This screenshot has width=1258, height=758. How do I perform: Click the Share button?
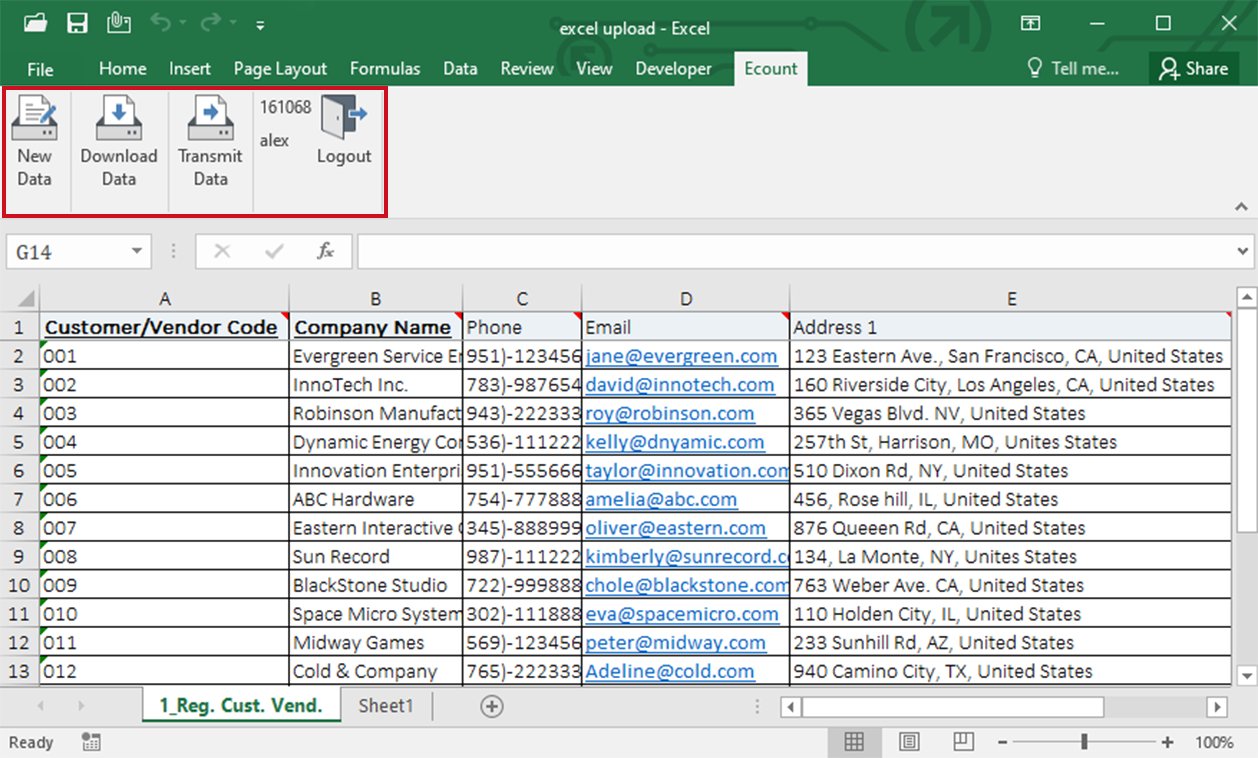click(1193, 68)
